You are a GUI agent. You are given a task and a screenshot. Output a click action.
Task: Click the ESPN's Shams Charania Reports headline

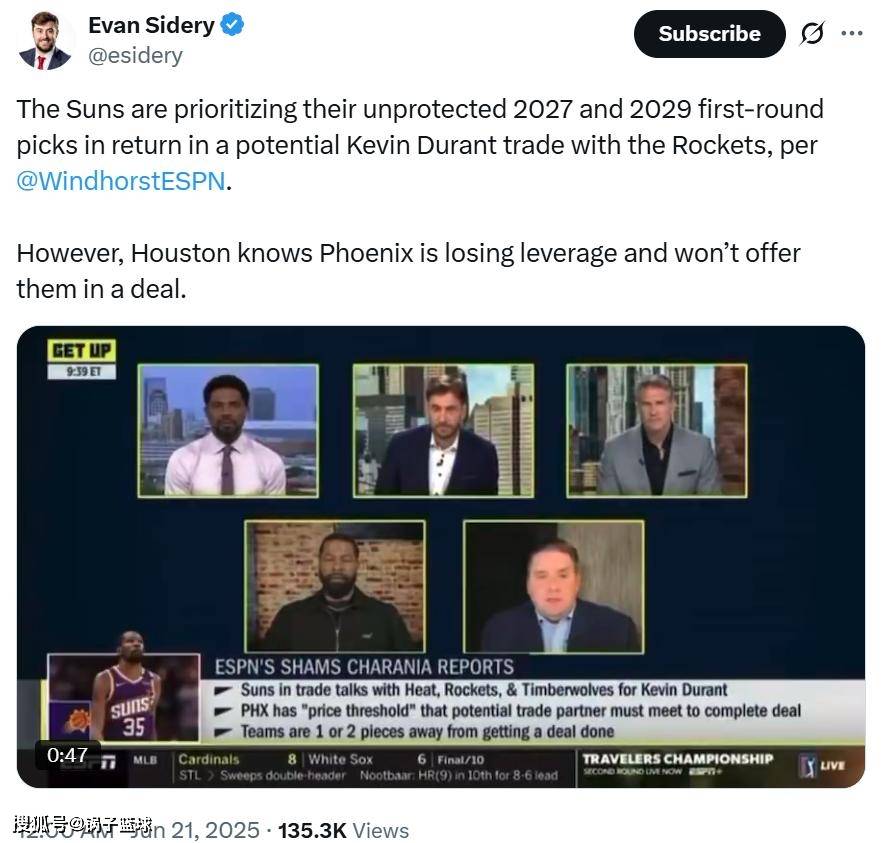click(364, 667)
